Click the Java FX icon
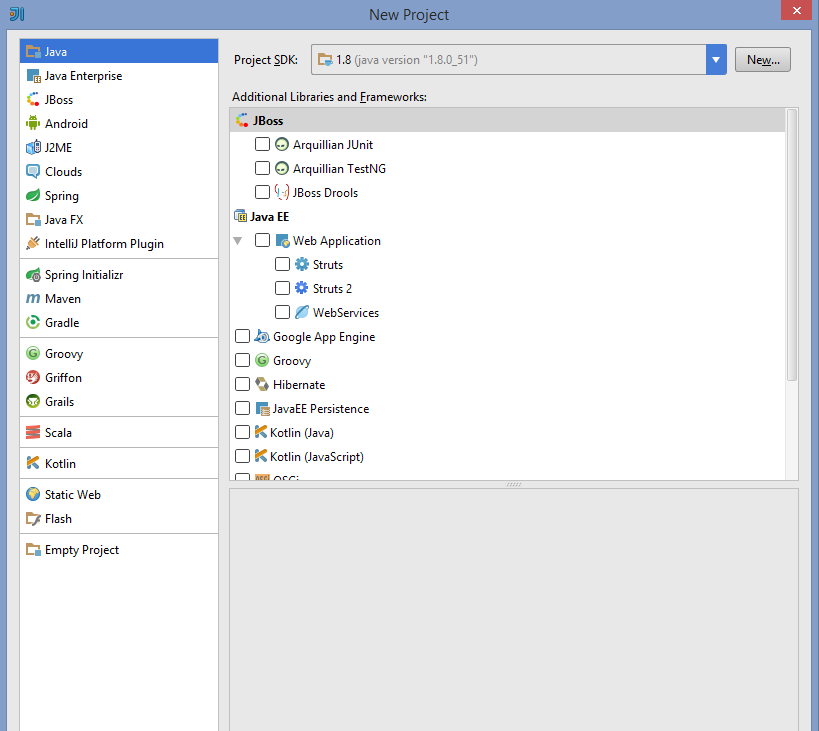The width and height of the screenshot is (819, 731). [x=33, y=220]
